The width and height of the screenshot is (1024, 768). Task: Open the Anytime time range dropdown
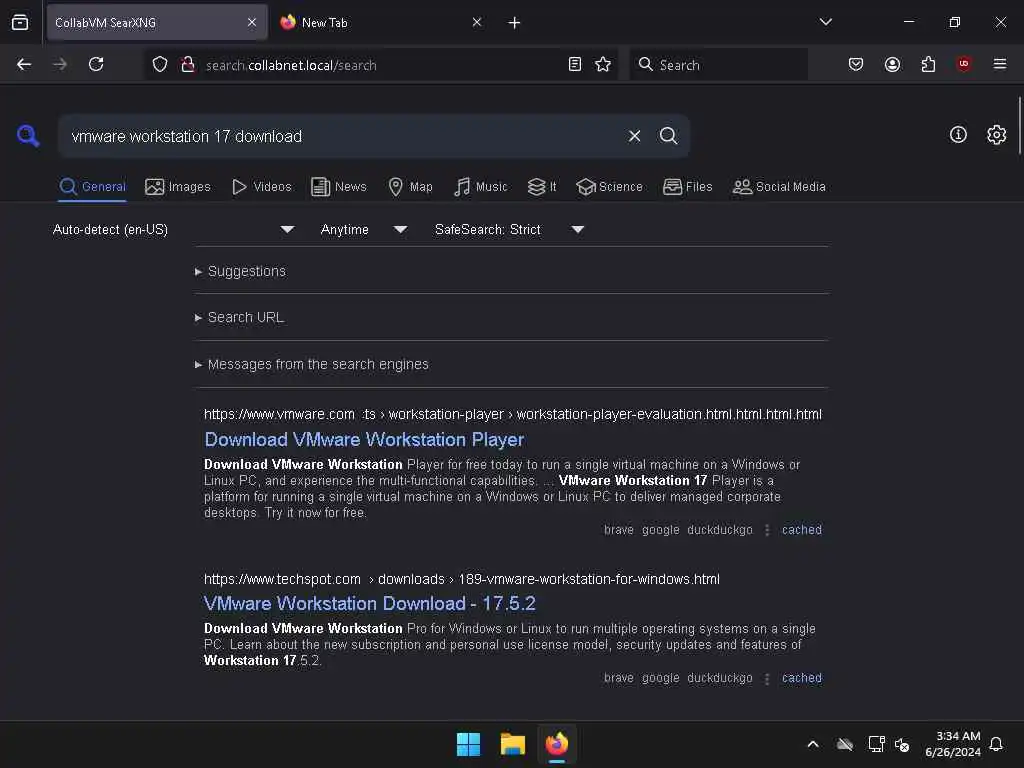363,229
